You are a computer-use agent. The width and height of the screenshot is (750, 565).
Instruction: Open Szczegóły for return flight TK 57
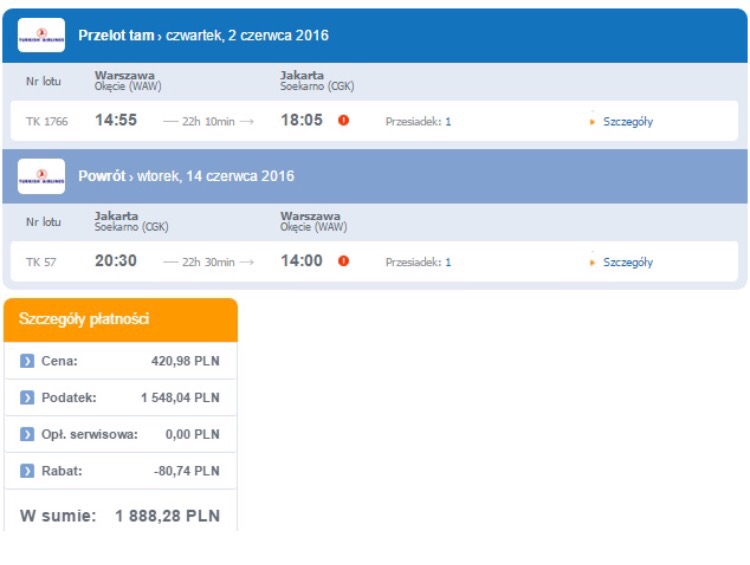(628, 262)
